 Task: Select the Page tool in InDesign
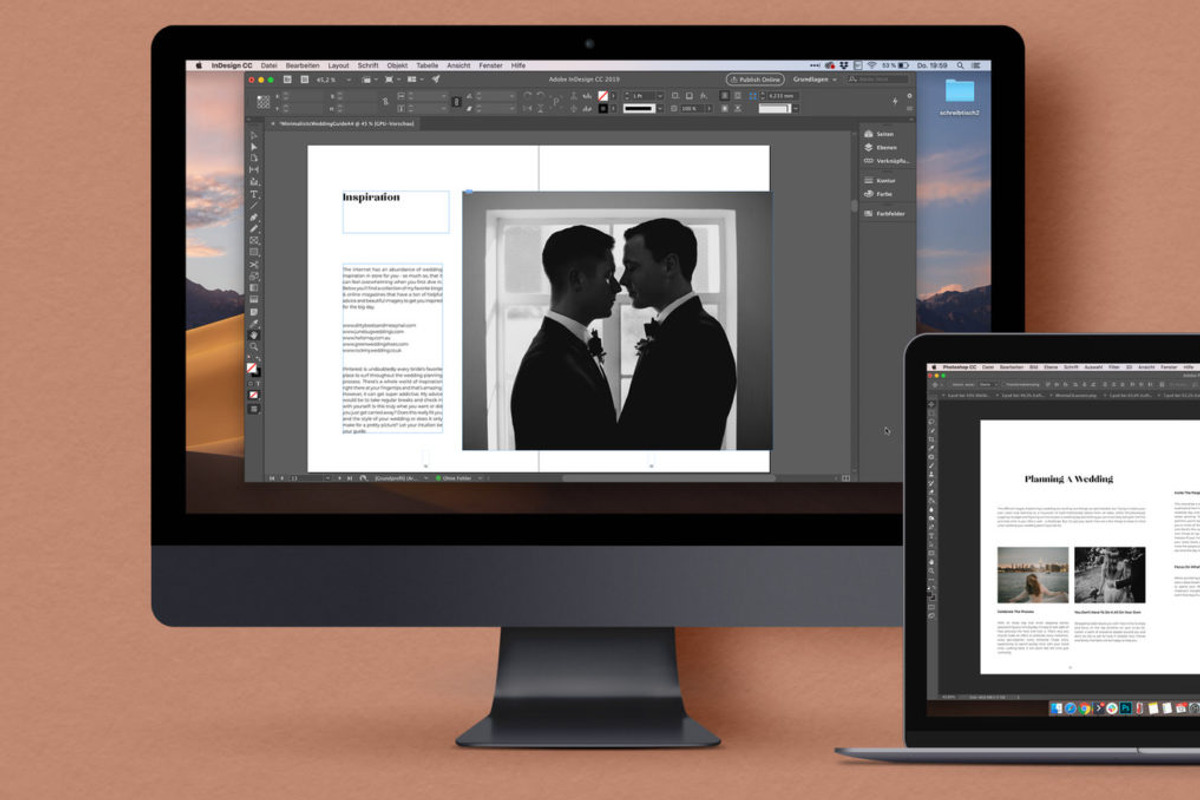[x=254, y=158]
